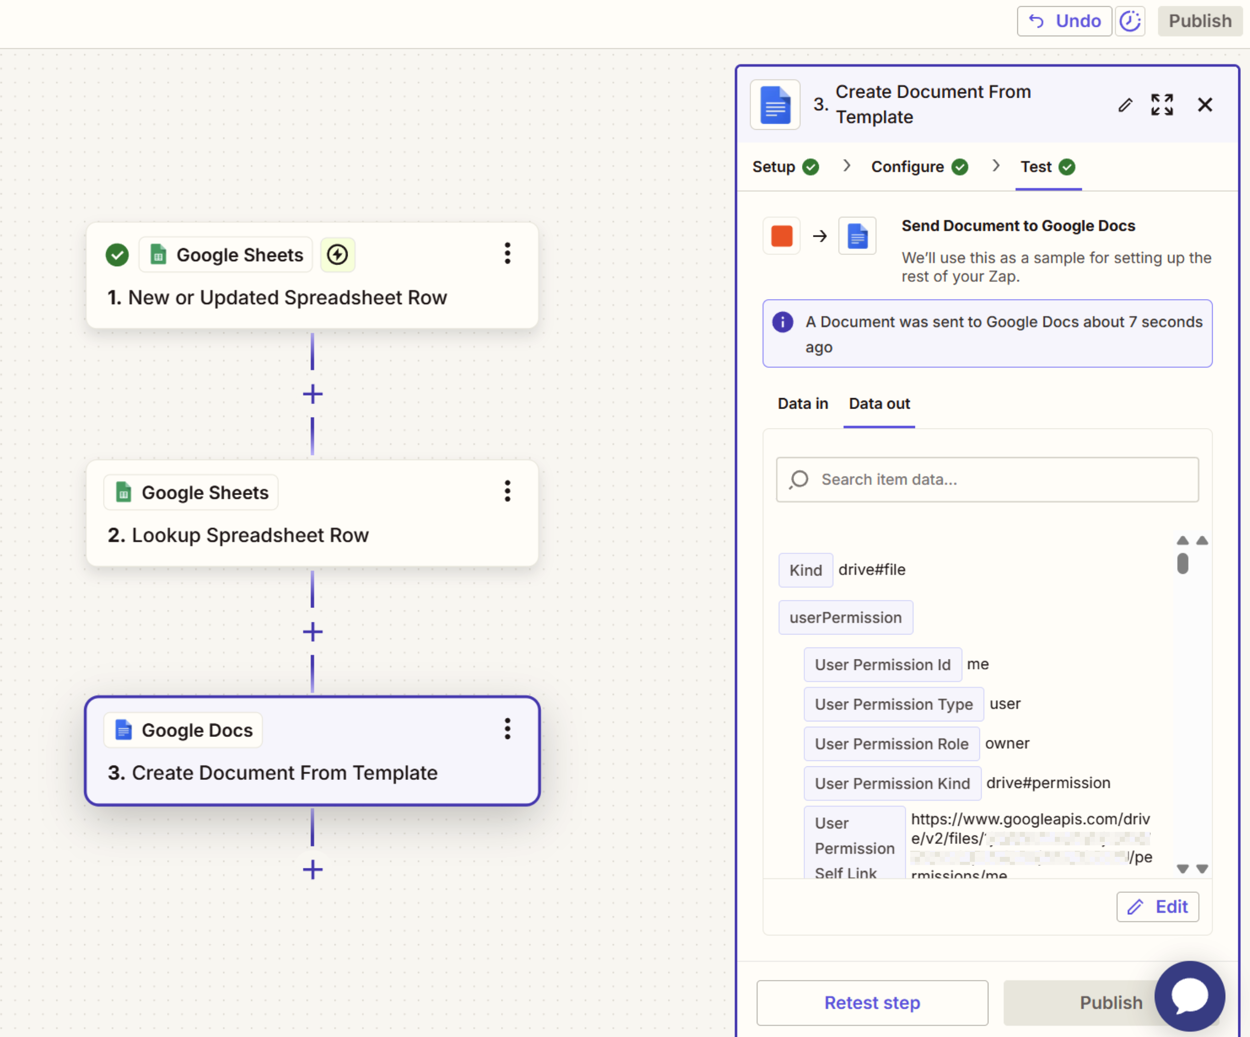Click the orange source app icon
1250x1037 pixels.
[x=782, y=236]
